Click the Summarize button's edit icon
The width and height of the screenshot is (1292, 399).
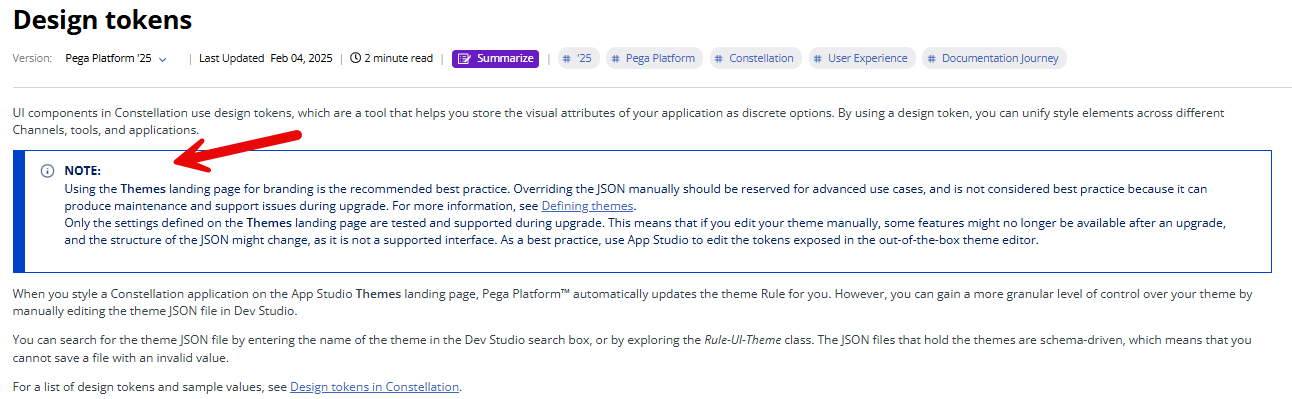(x=464, y=59)
